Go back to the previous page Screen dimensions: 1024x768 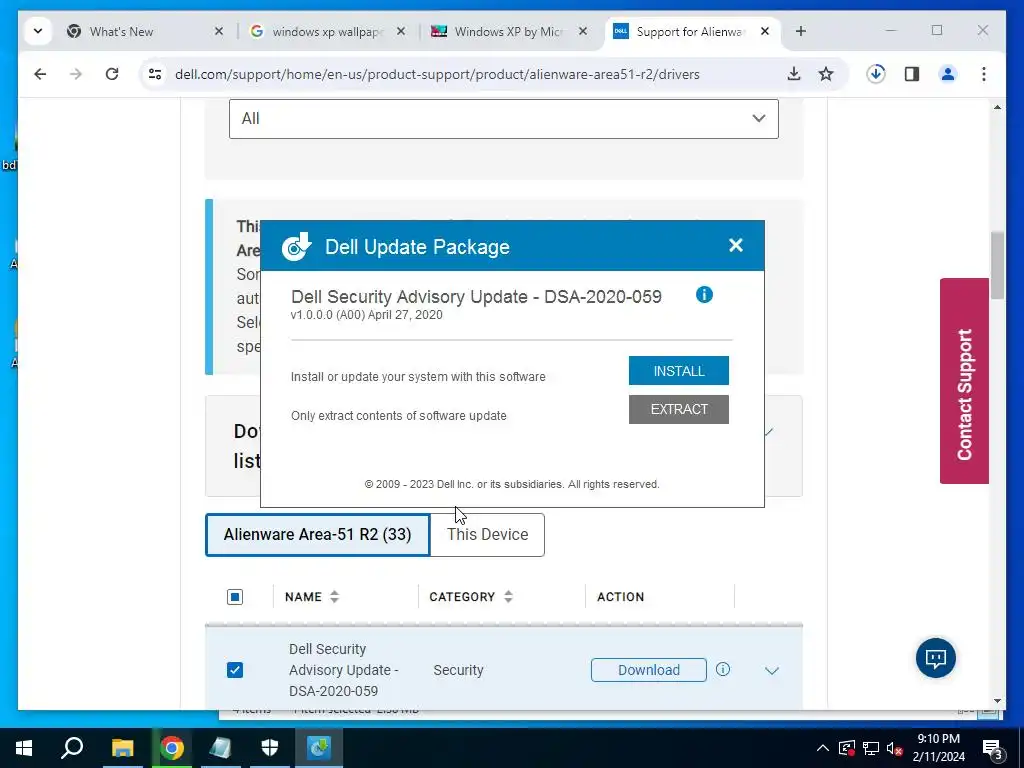[x=40, y=74]
